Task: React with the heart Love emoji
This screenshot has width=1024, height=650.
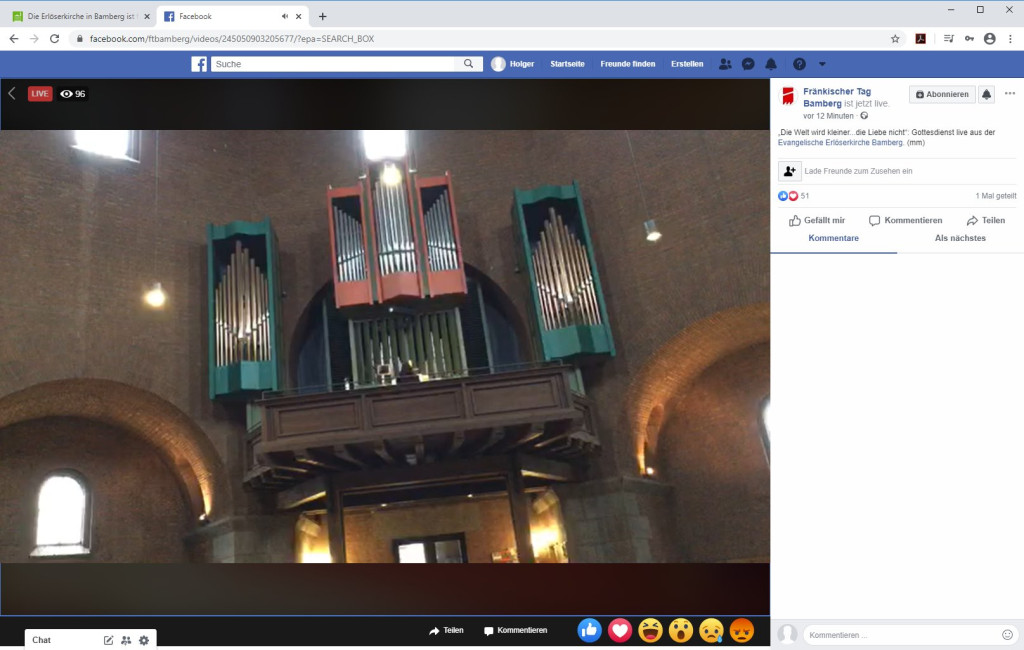Action: click(620, 630)
